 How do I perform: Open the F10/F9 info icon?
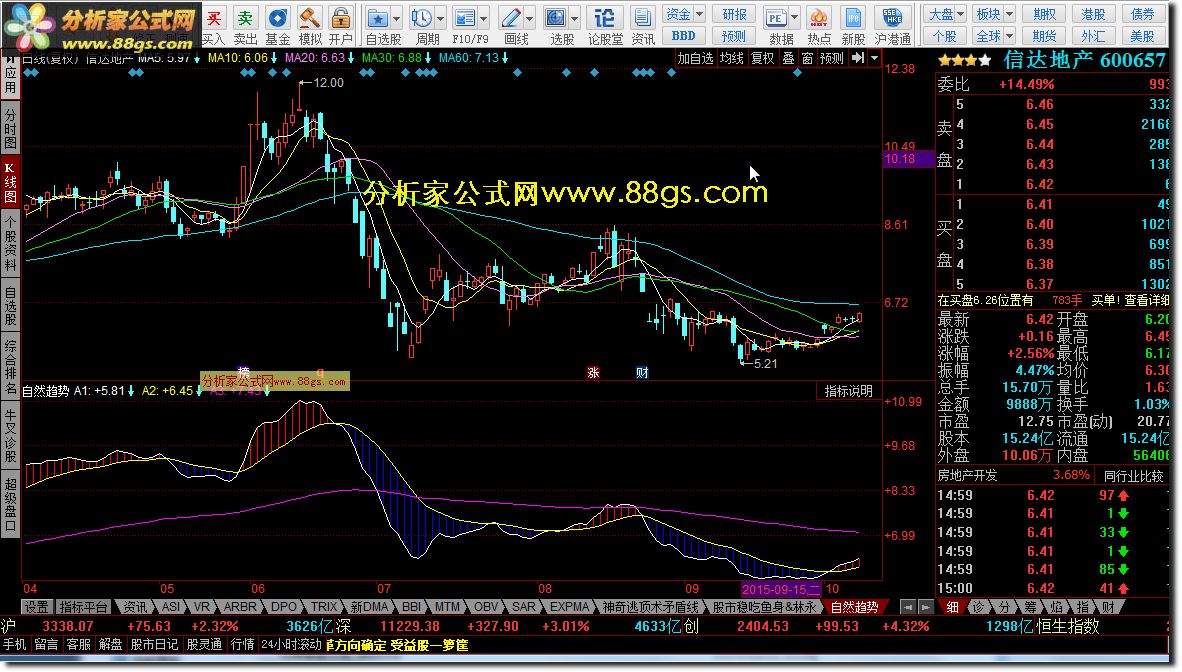click(466, 18)
